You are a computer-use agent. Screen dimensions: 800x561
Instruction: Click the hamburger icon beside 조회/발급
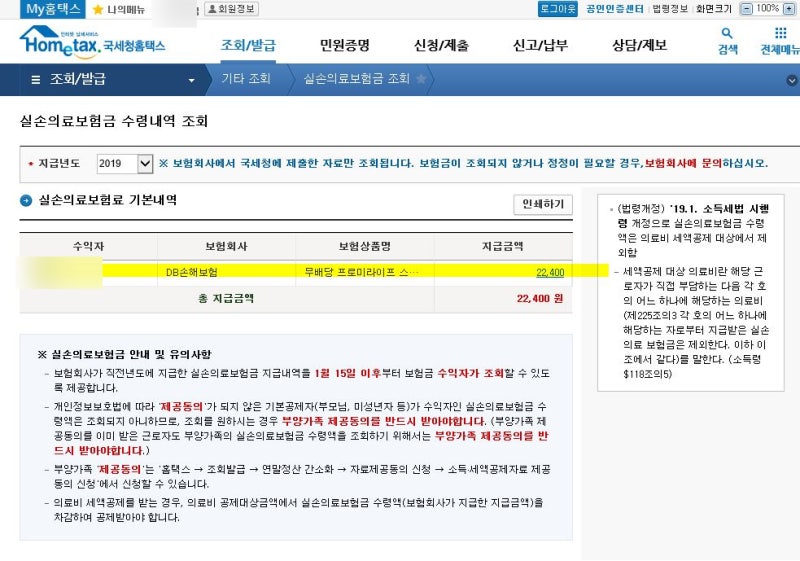(35, 80)
